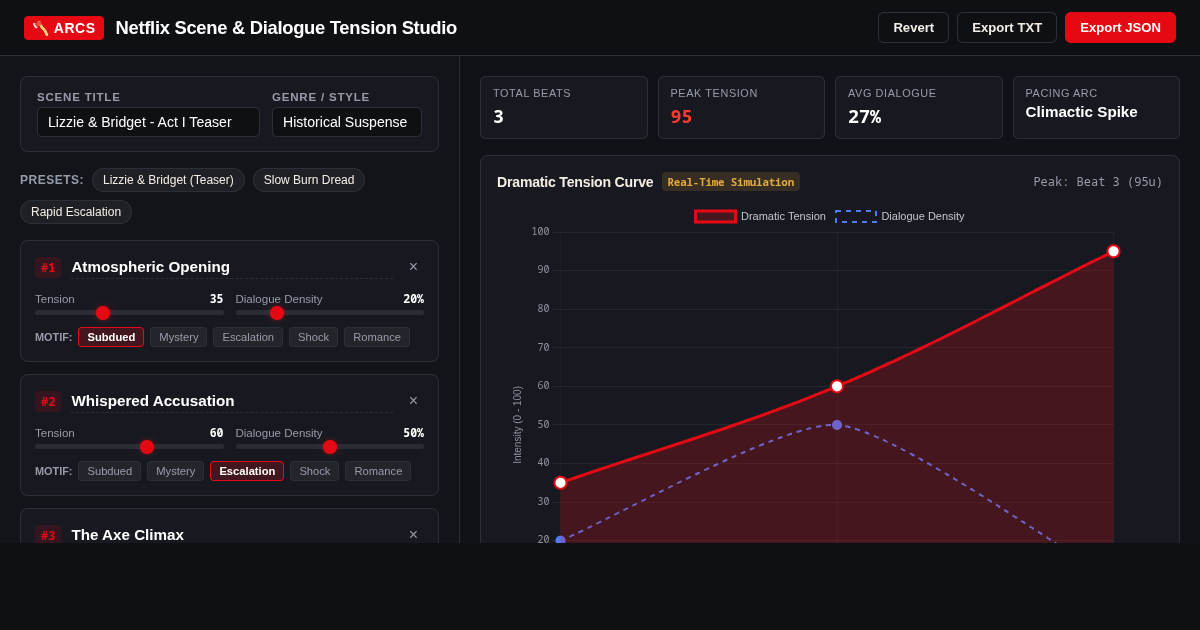Edit the Whispered Accusation beat title
This screenshot has height=630, width=1200.
(232, 401)
